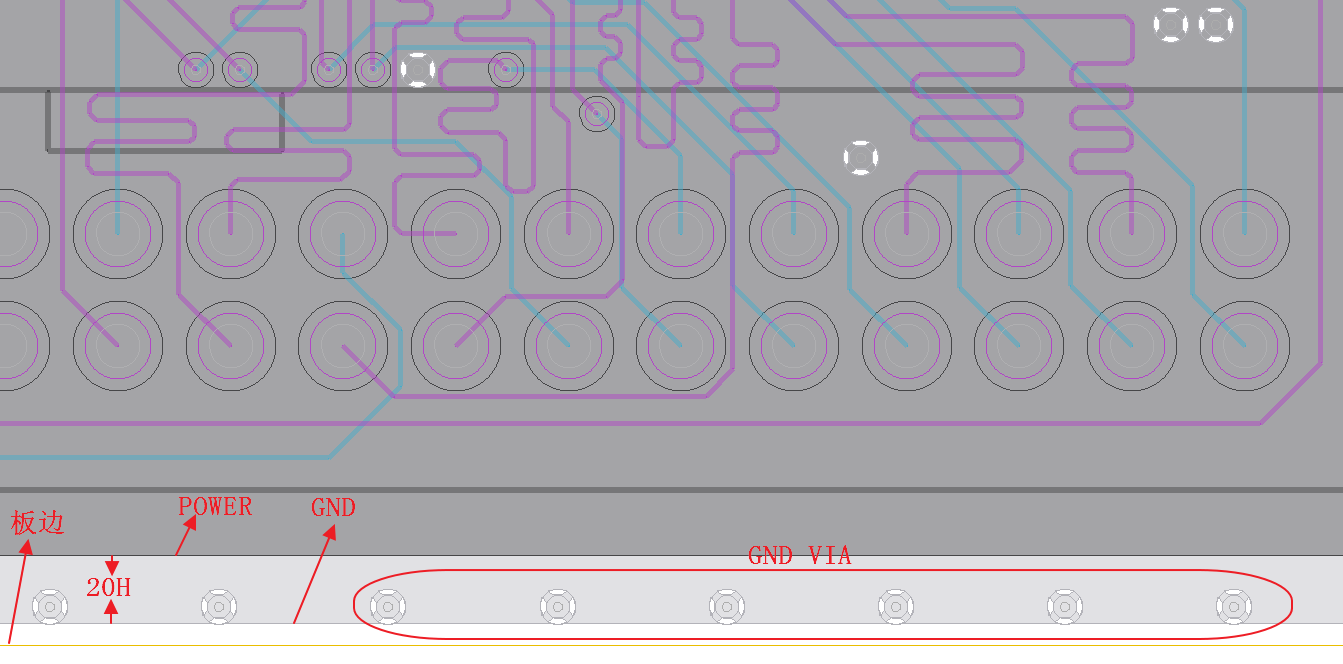Select the bottom-row via left of 20H label

50,606
